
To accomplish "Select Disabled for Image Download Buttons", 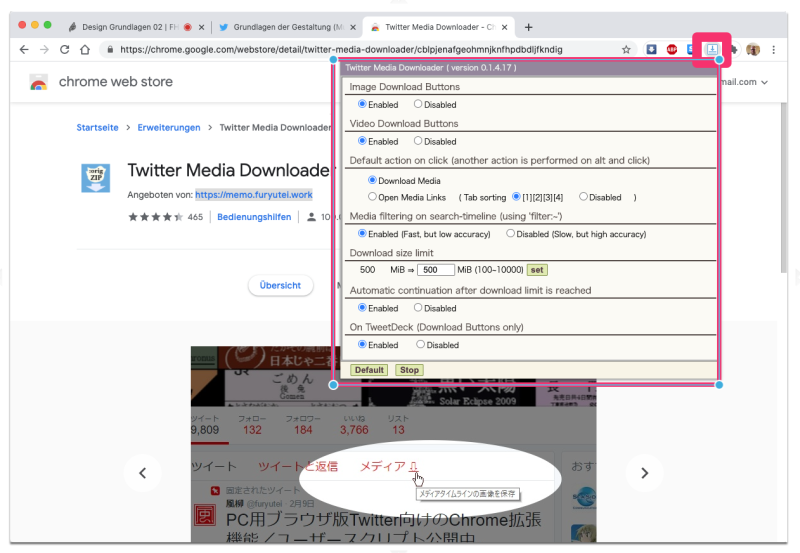I will (x=418, y=104).
